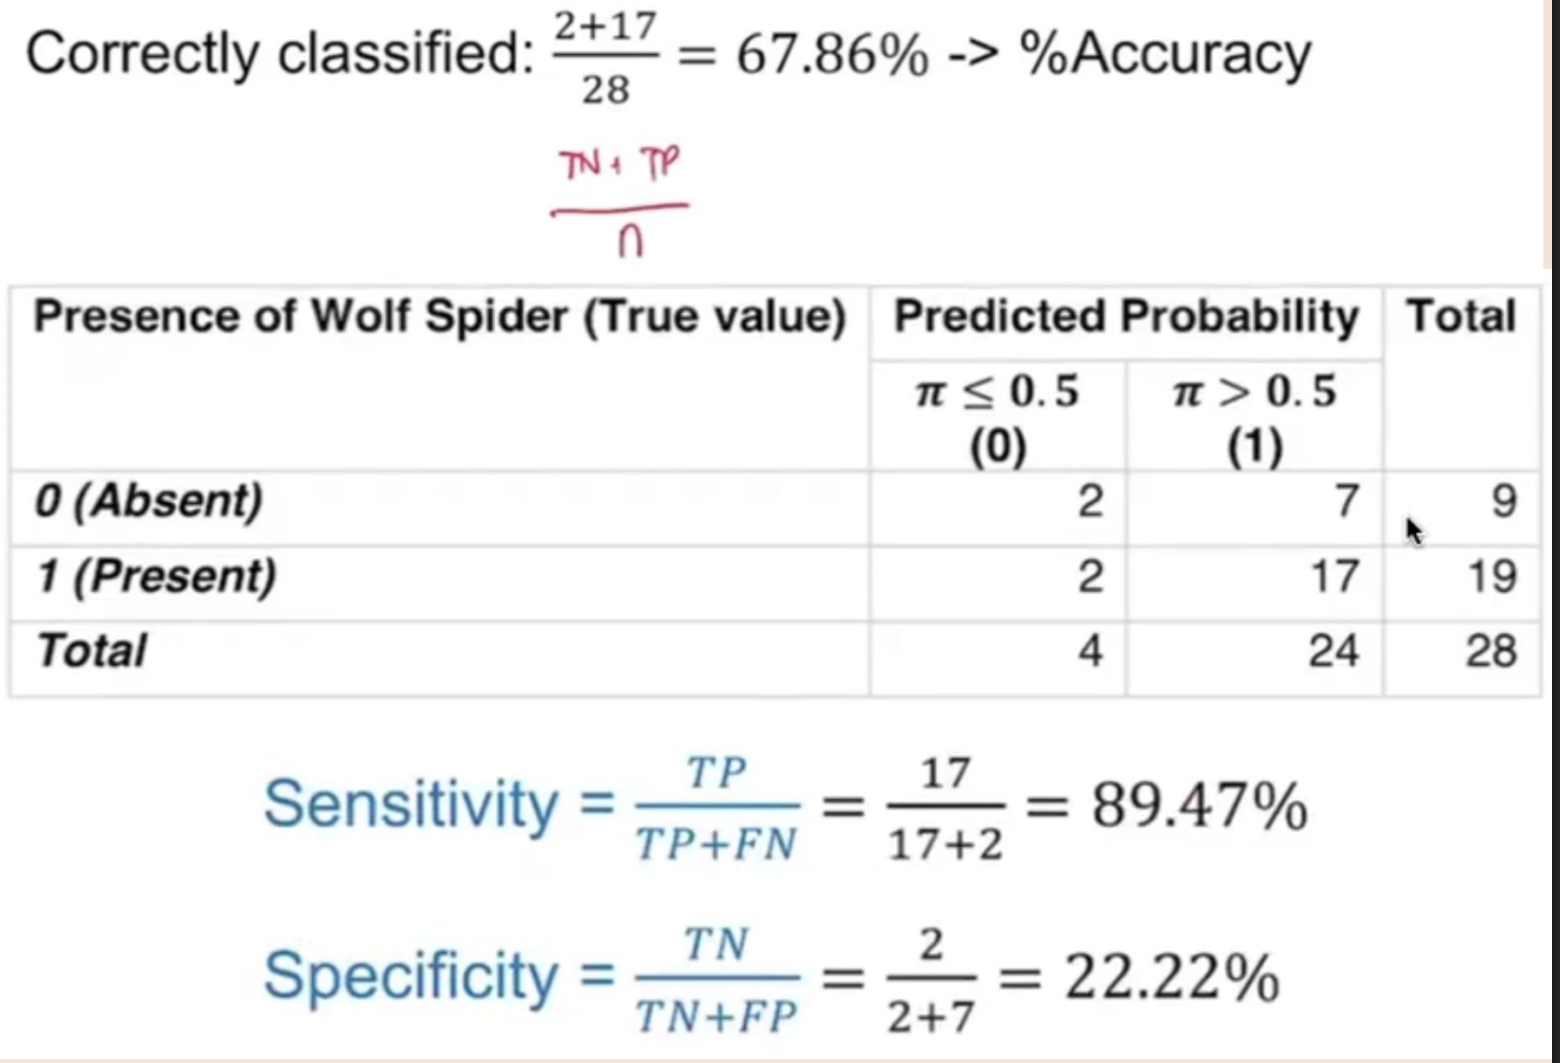The image size is (1560, 1063).
Task: Click the "Presence of Wolf Spider" table header
Action: click(439, 317)
